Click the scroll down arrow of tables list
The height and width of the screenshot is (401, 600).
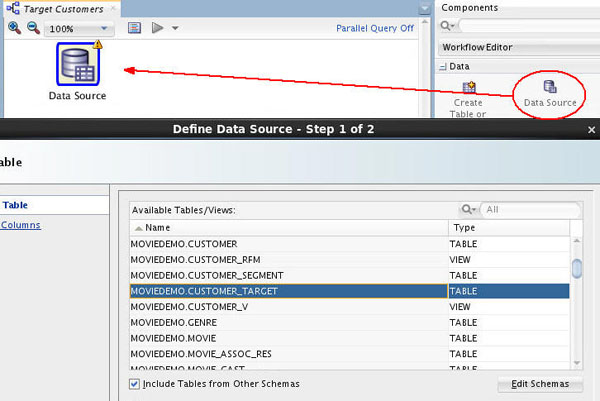577,363
